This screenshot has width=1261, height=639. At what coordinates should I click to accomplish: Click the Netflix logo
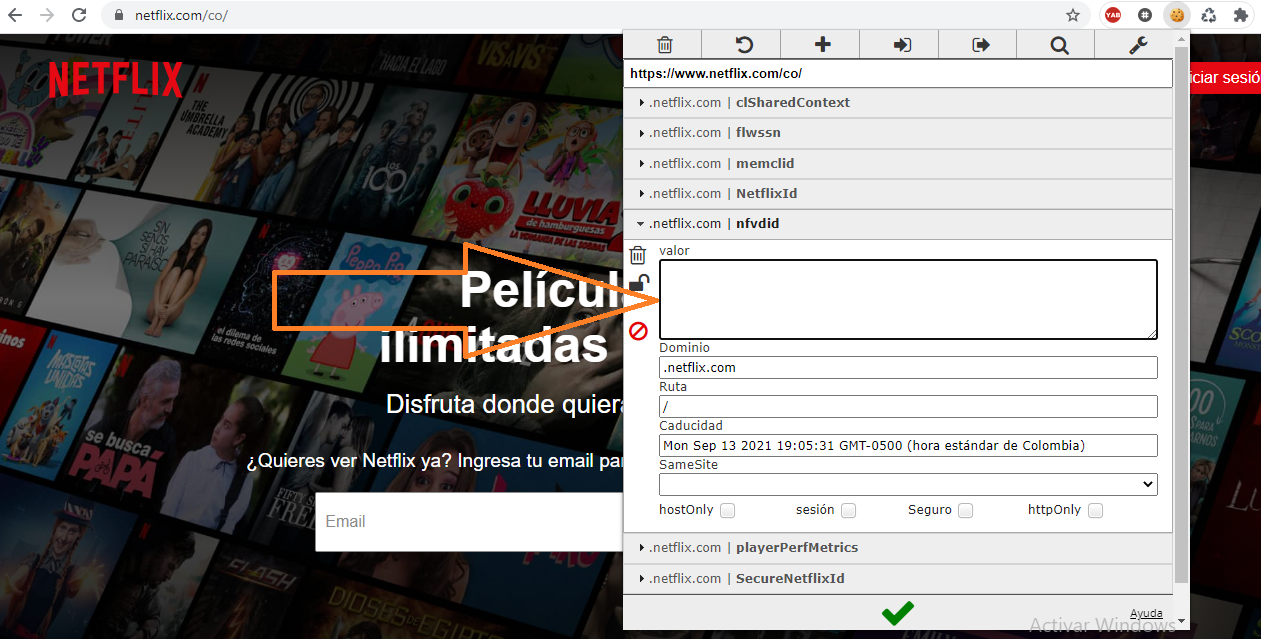click(x=116, y=79)
